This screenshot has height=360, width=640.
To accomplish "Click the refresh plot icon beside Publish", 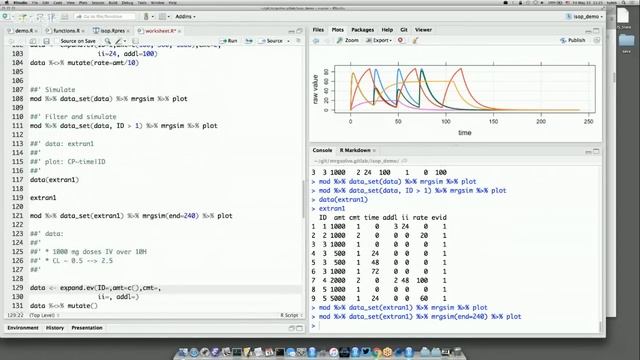I will pyautogui.click(x=596, y=40).
